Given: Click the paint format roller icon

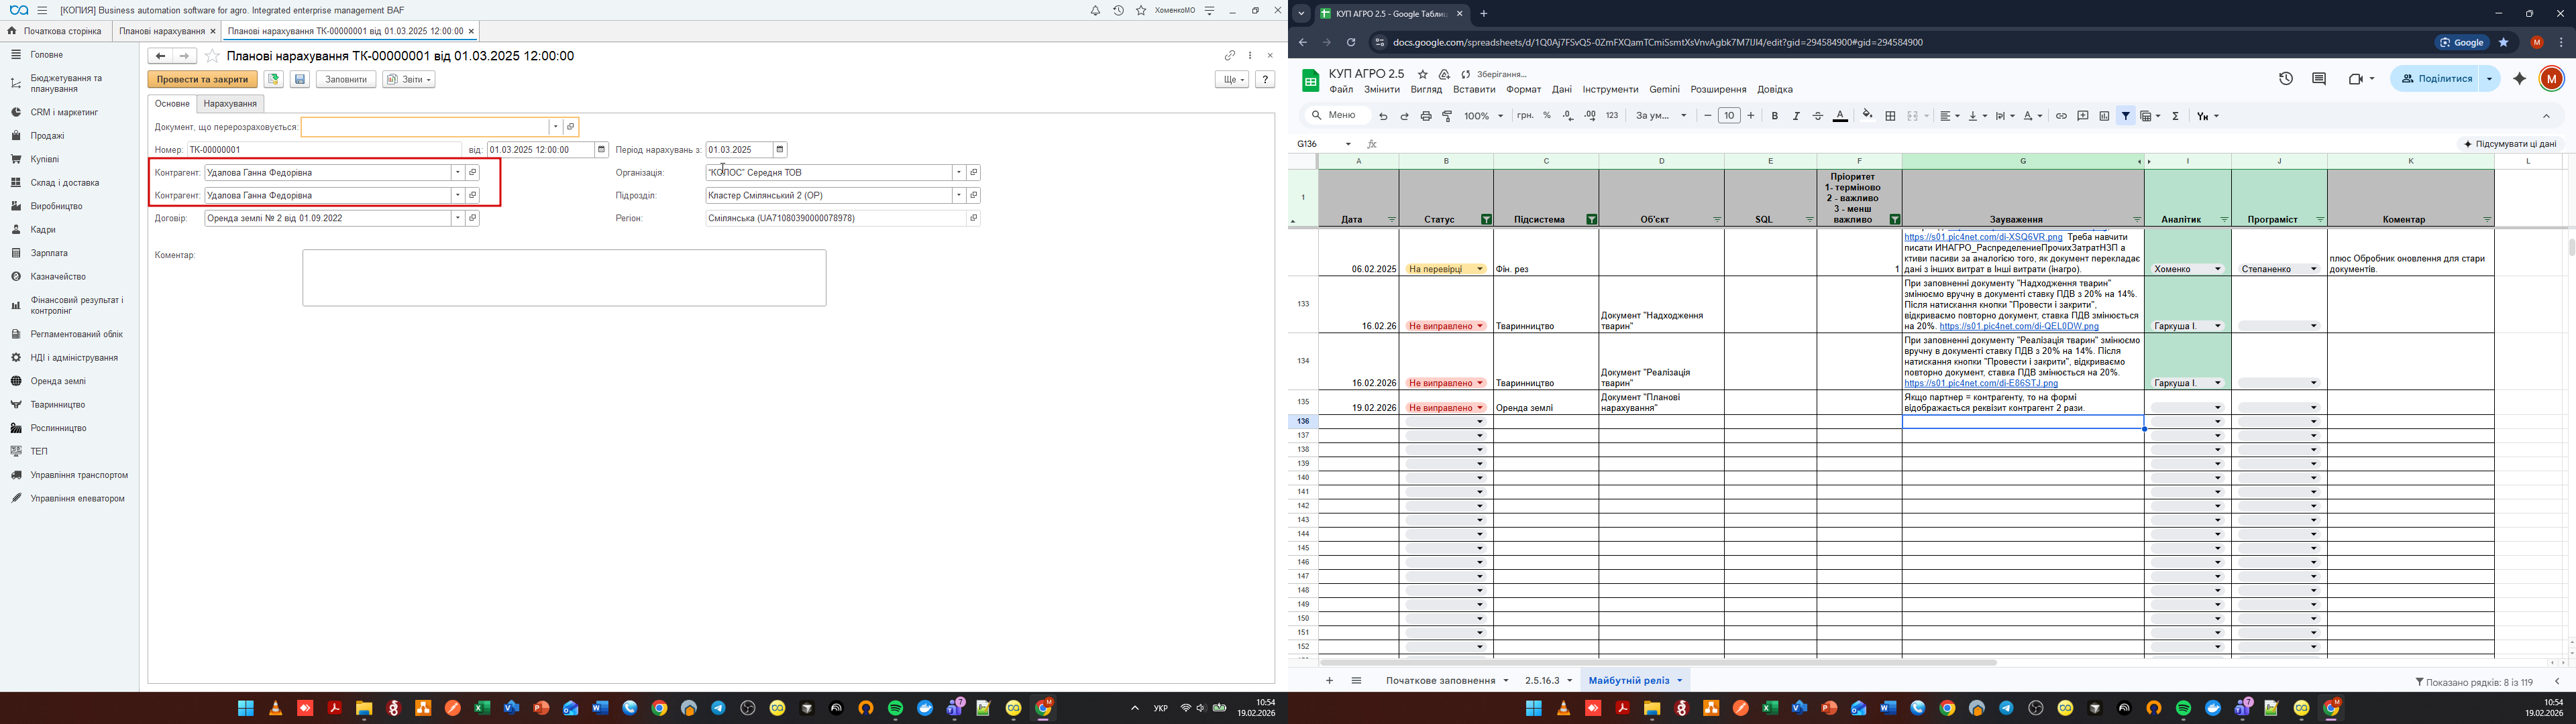Looking at the screenshot, I should pos(1447,116).
